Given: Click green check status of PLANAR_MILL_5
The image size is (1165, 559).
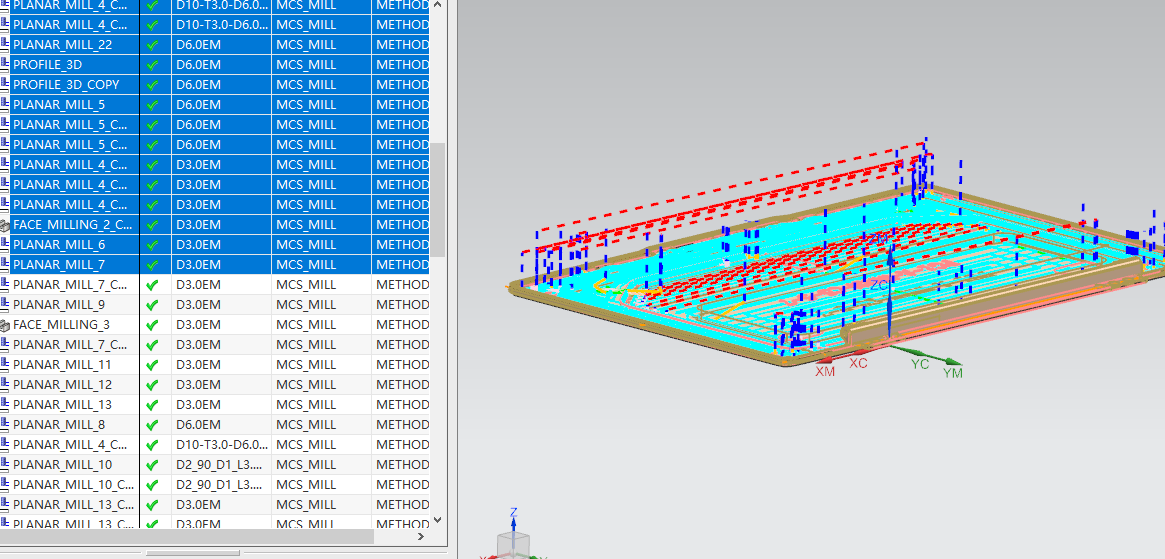Looking at the screenshot, I should (x=153, y=105).
